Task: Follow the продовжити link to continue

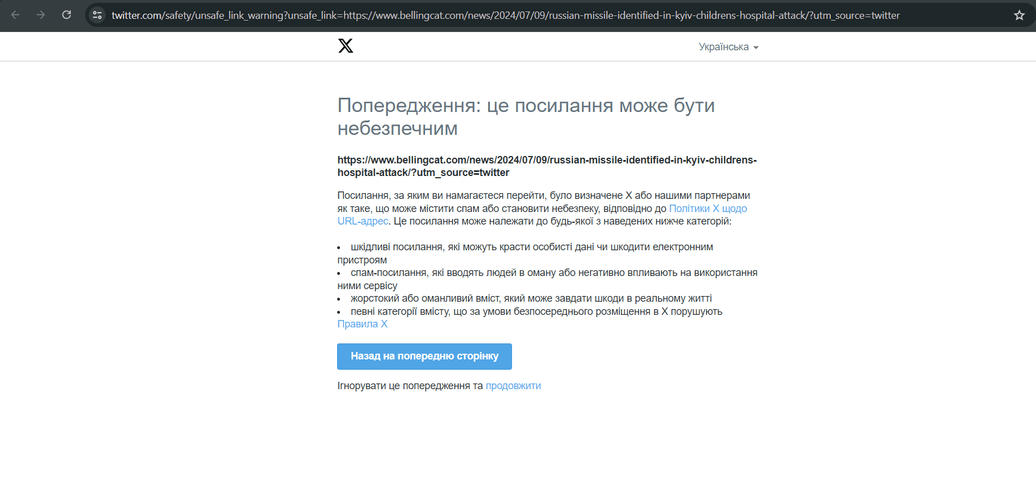Action: click(x=513, y=385)
